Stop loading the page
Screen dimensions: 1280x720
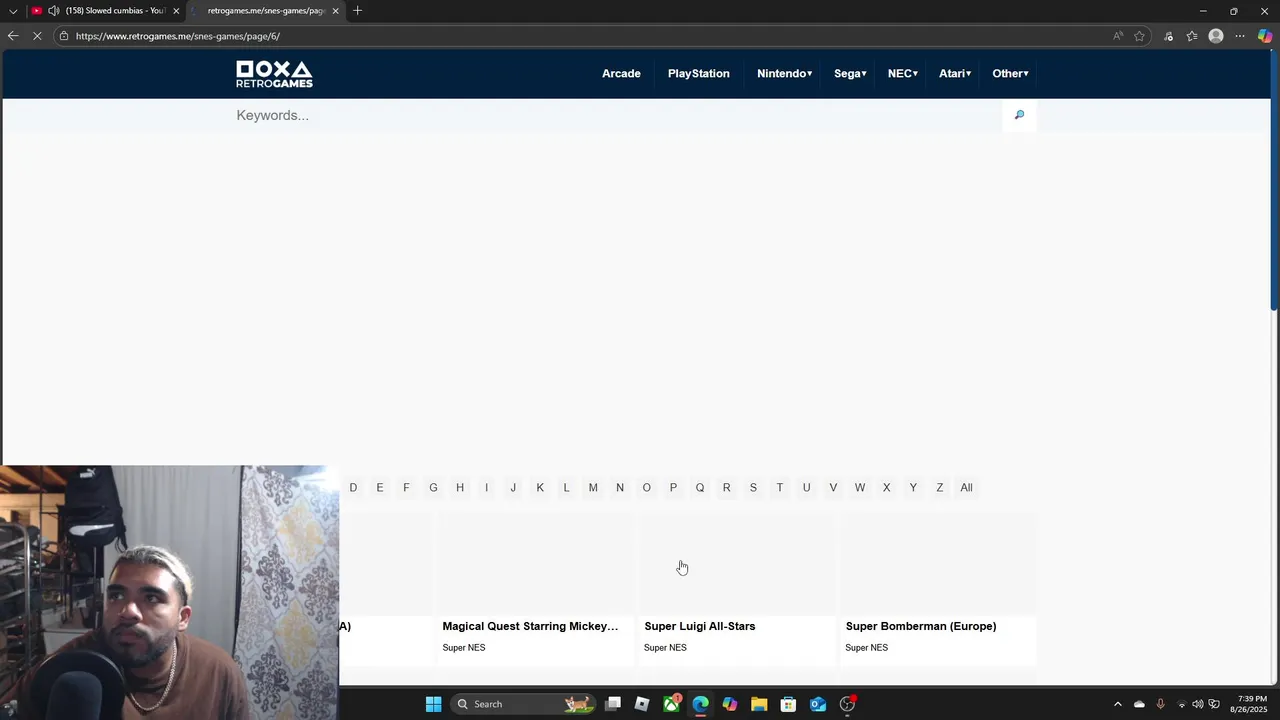point(38,36)
